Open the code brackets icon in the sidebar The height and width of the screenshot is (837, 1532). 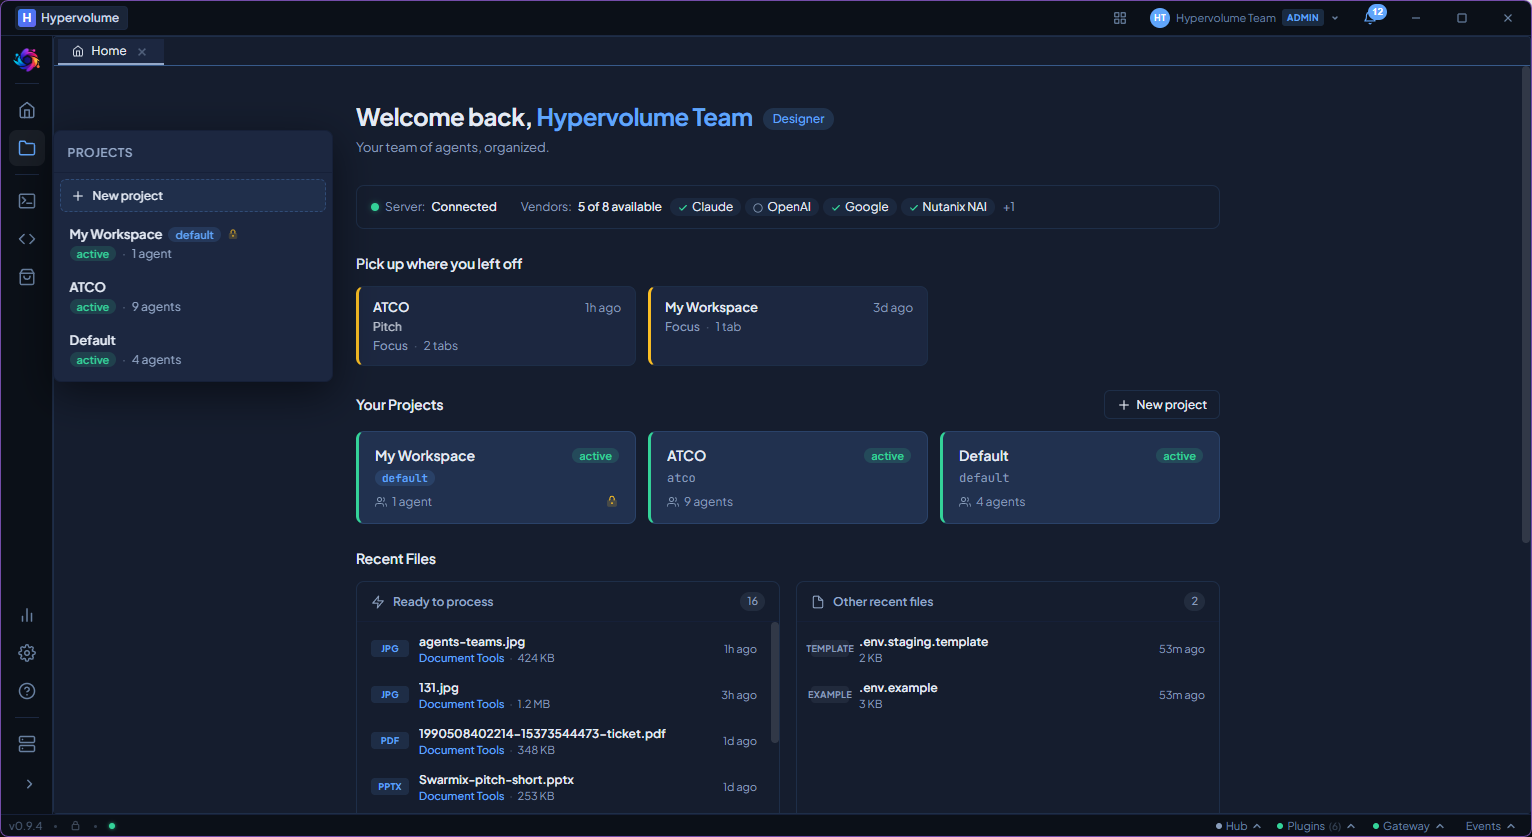(x=27, y=239)
